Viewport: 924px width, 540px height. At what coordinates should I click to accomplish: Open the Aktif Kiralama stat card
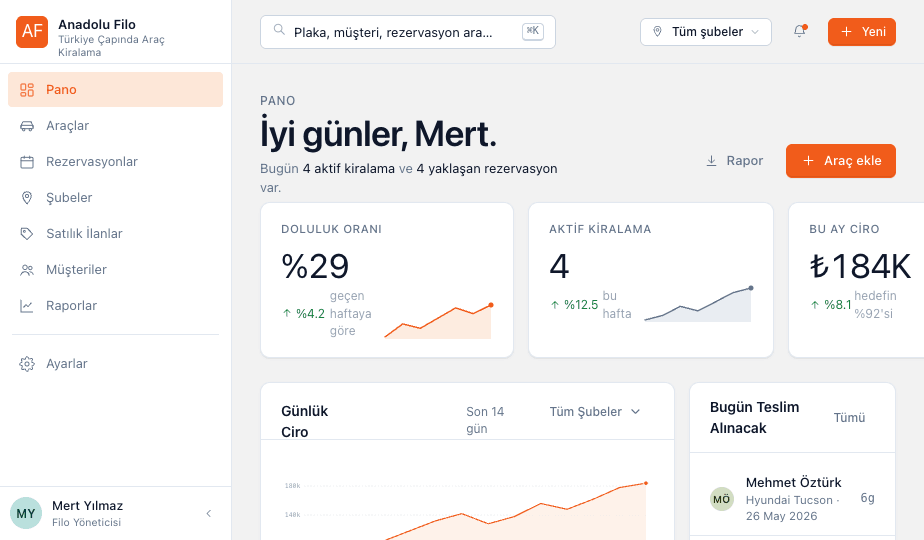point(651,280)
